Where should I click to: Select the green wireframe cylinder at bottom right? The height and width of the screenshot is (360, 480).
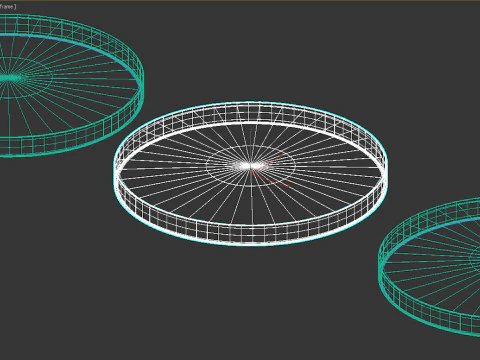430,267
